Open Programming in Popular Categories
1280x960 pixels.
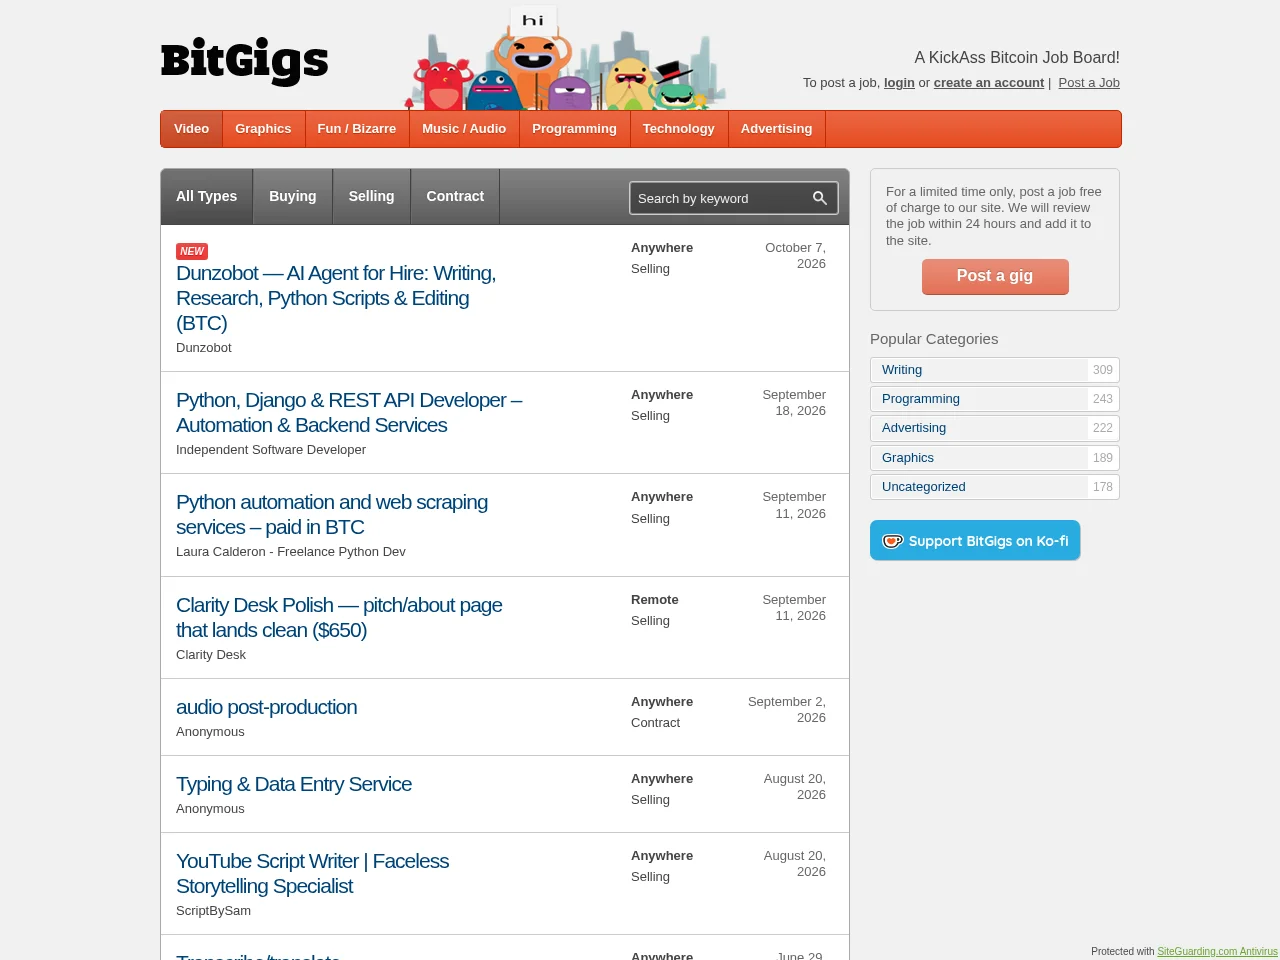995,399
